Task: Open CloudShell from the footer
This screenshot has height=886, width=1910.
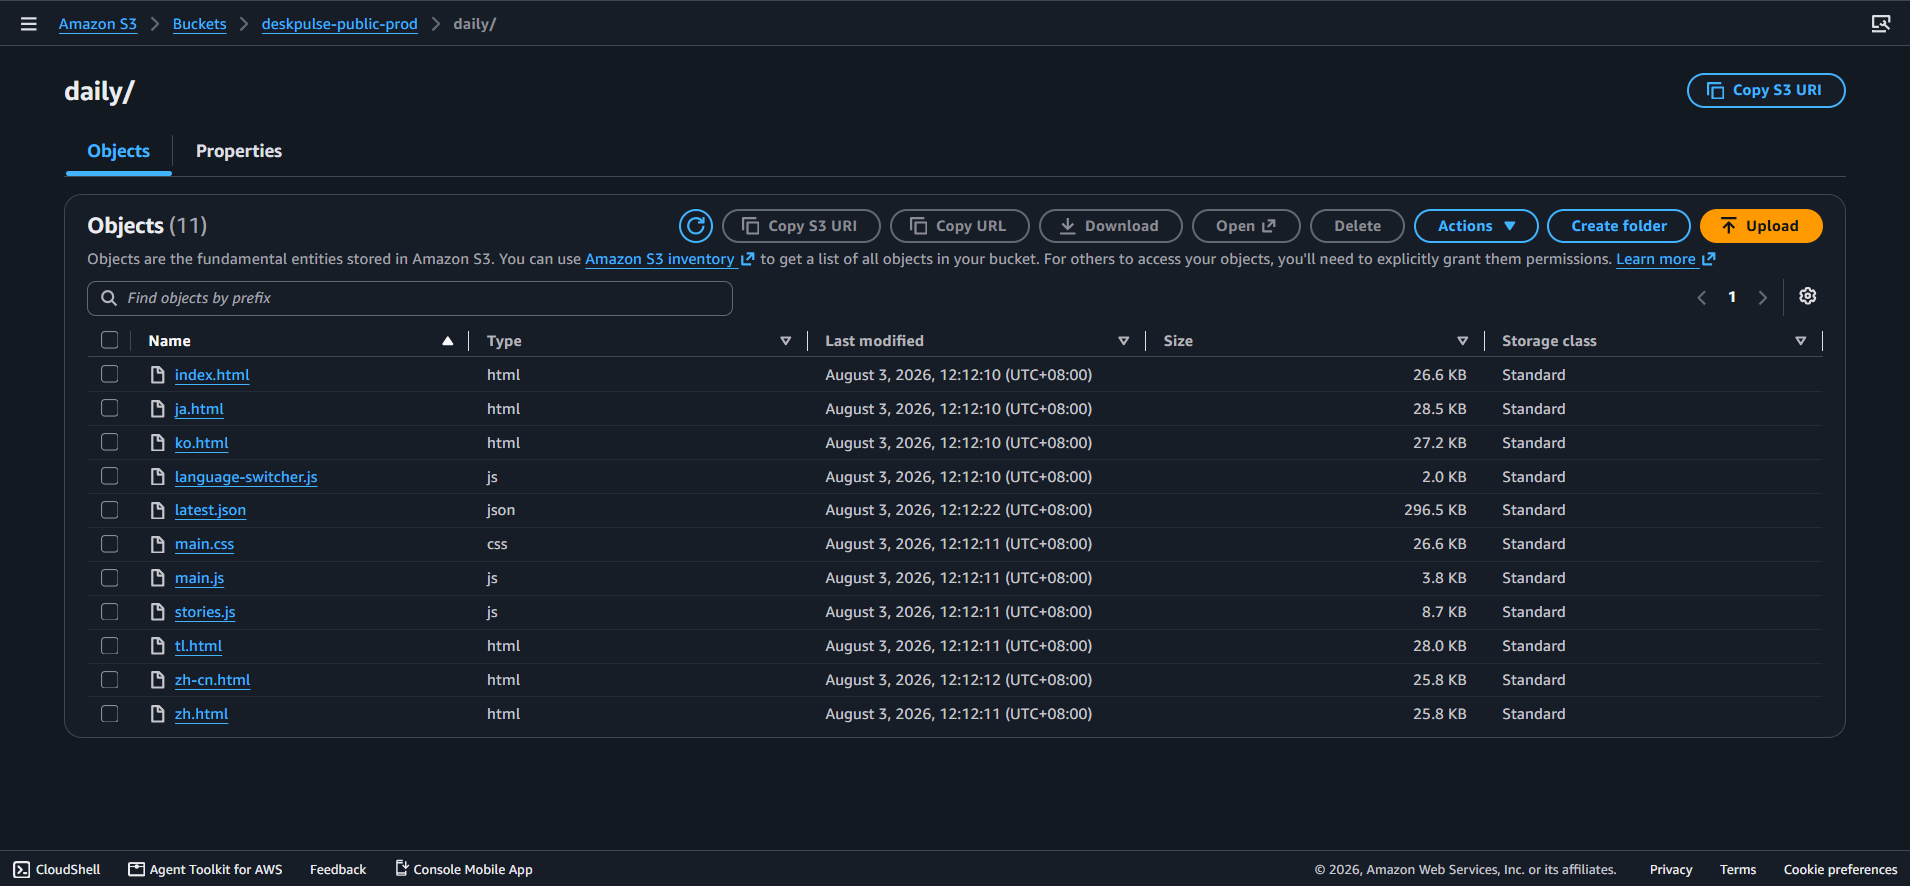Action: (57, 869)
